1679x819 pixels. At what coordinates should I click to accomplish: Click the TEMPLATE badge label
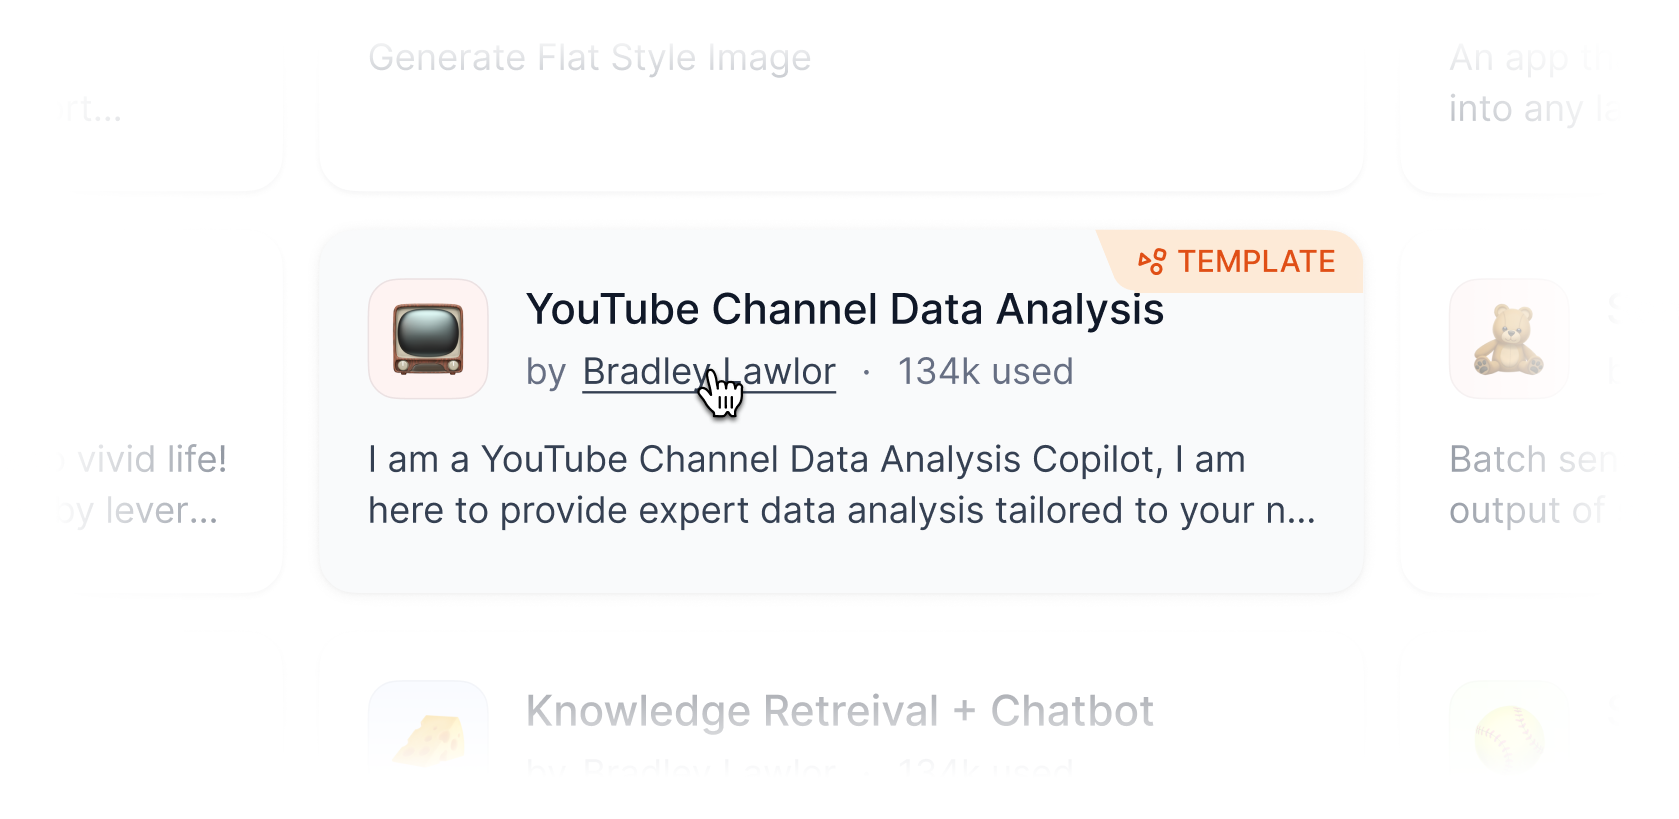[x=1256, y=262]
